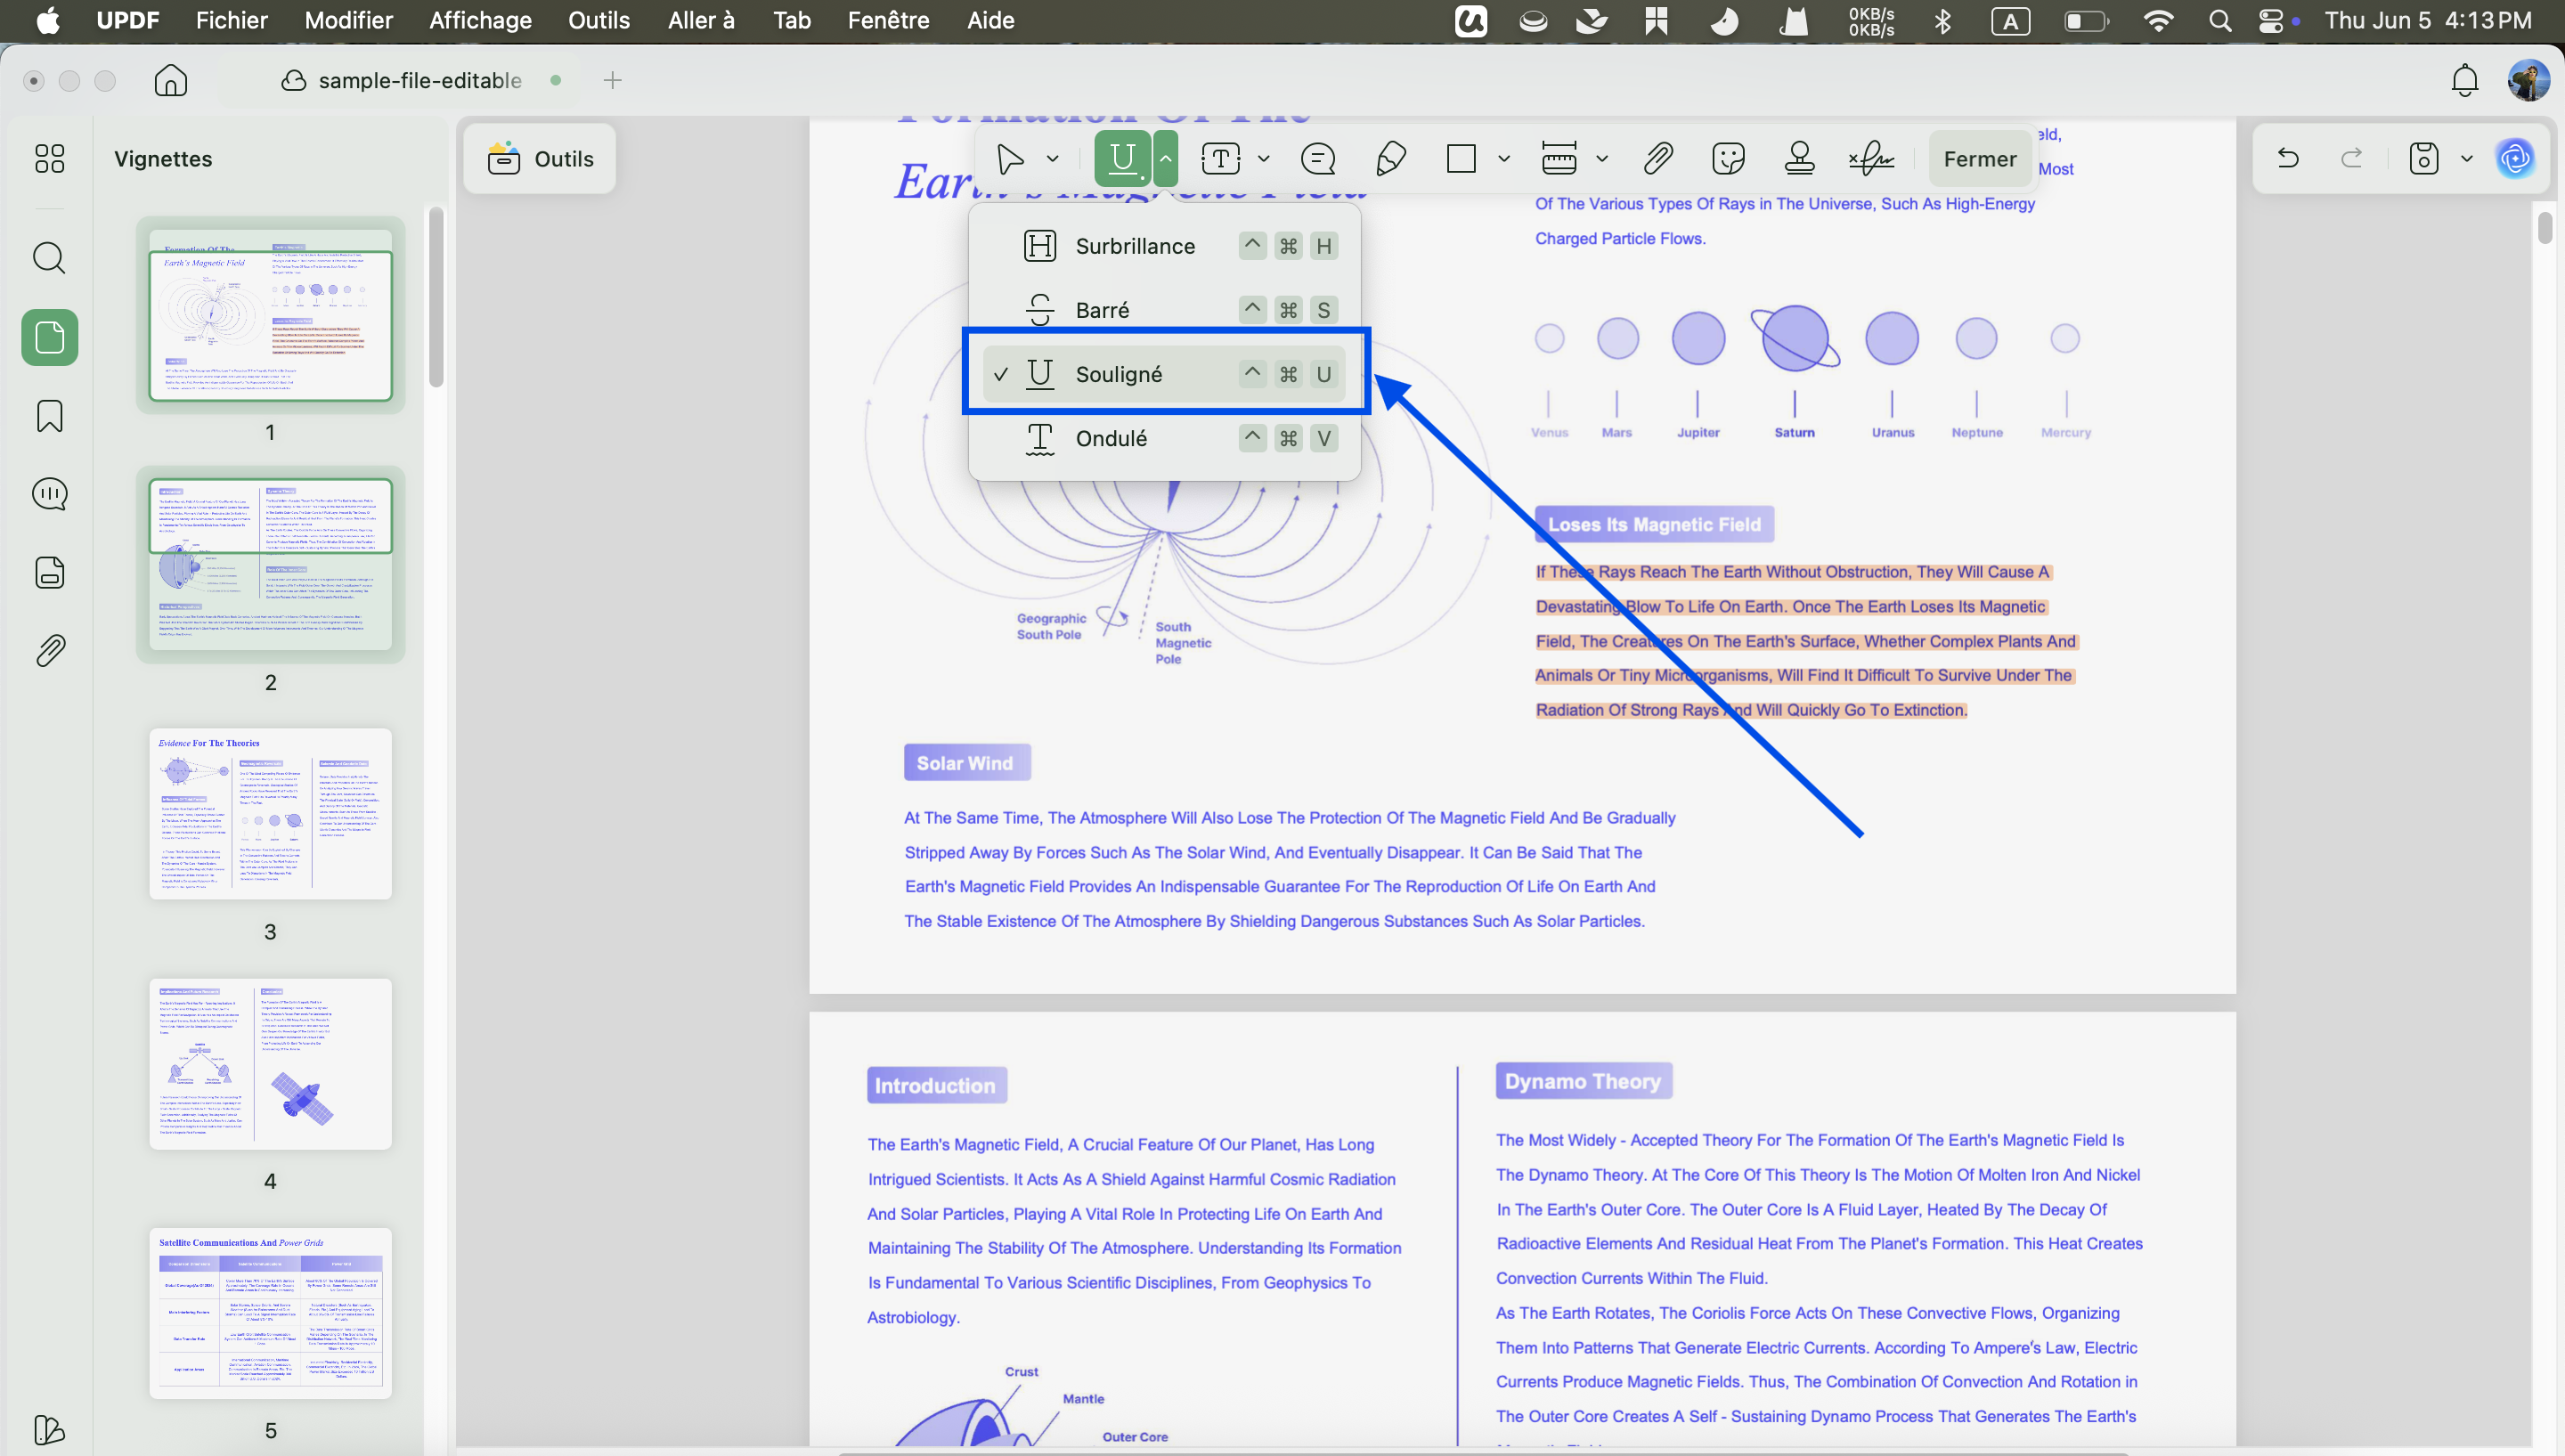2565x1456 pixels.
Task: Toggle the thumbnails panel sidebar button
Action: point(49,337)
